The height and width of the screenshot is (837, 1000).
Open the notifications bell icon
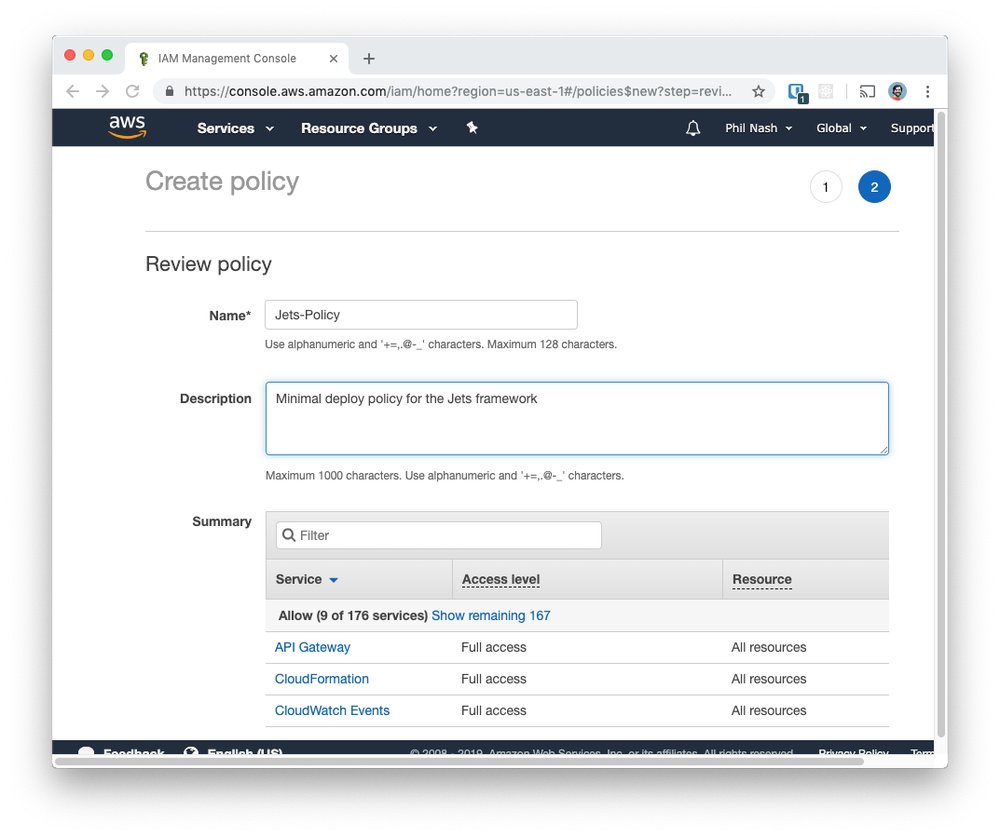[693, 128]
